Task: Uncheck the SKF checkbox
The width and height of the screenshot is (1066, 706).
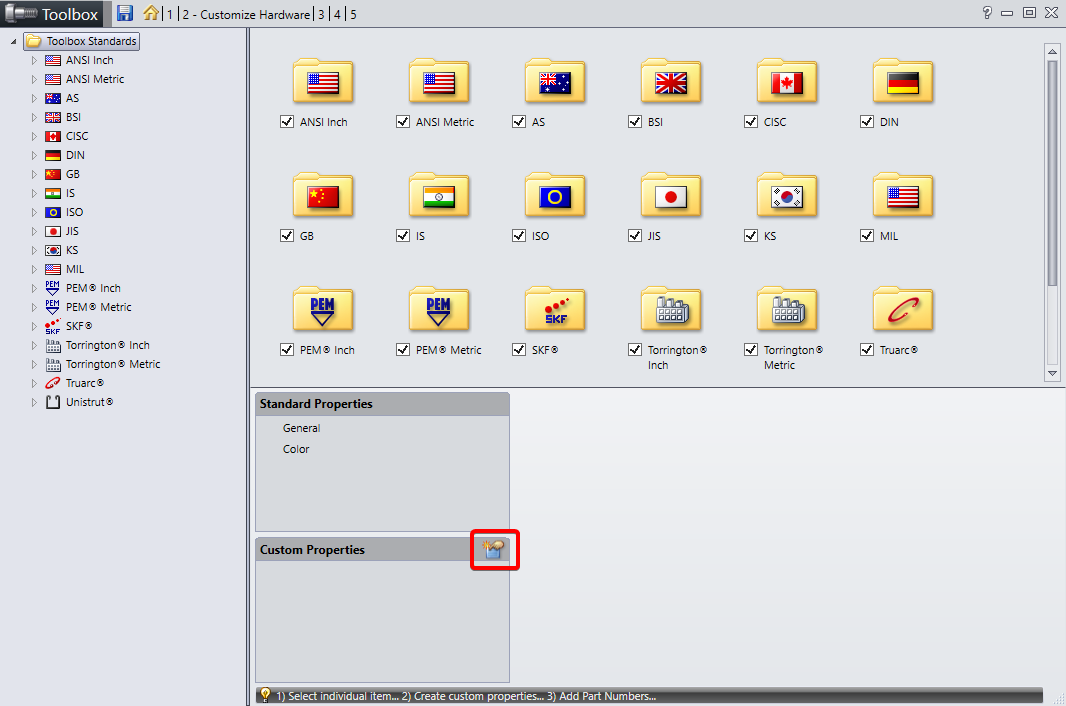Action: coord(519,350)
